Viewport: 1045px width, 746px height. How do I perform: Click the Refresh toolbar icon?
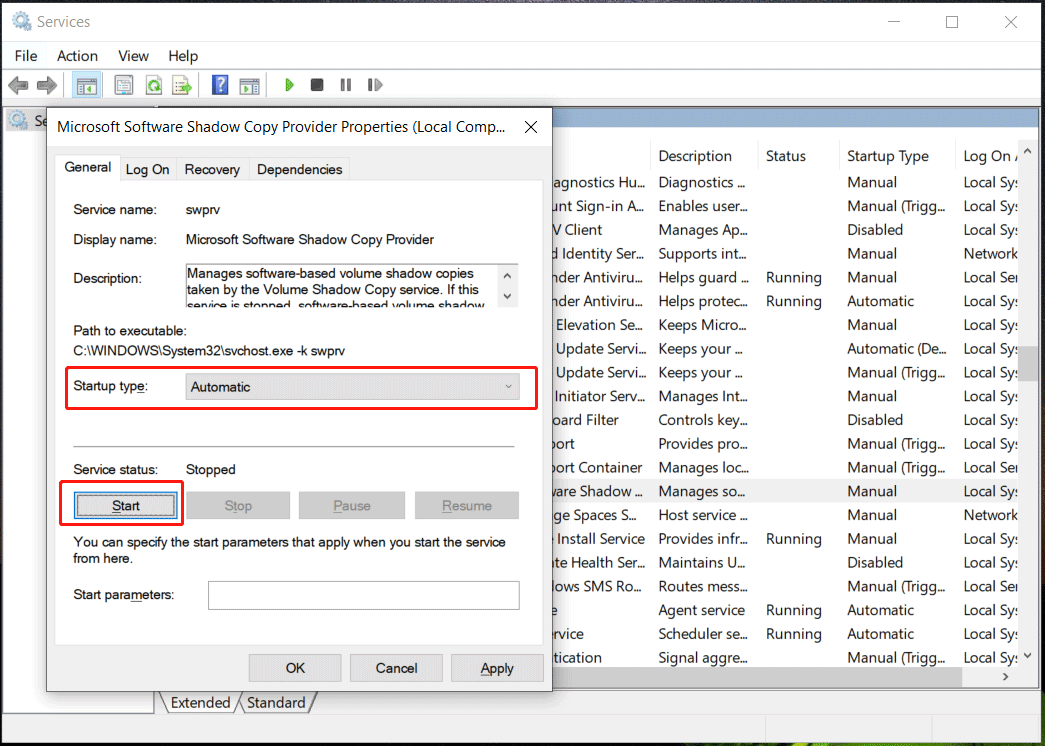pyautogui.click(x=153, y=86)
